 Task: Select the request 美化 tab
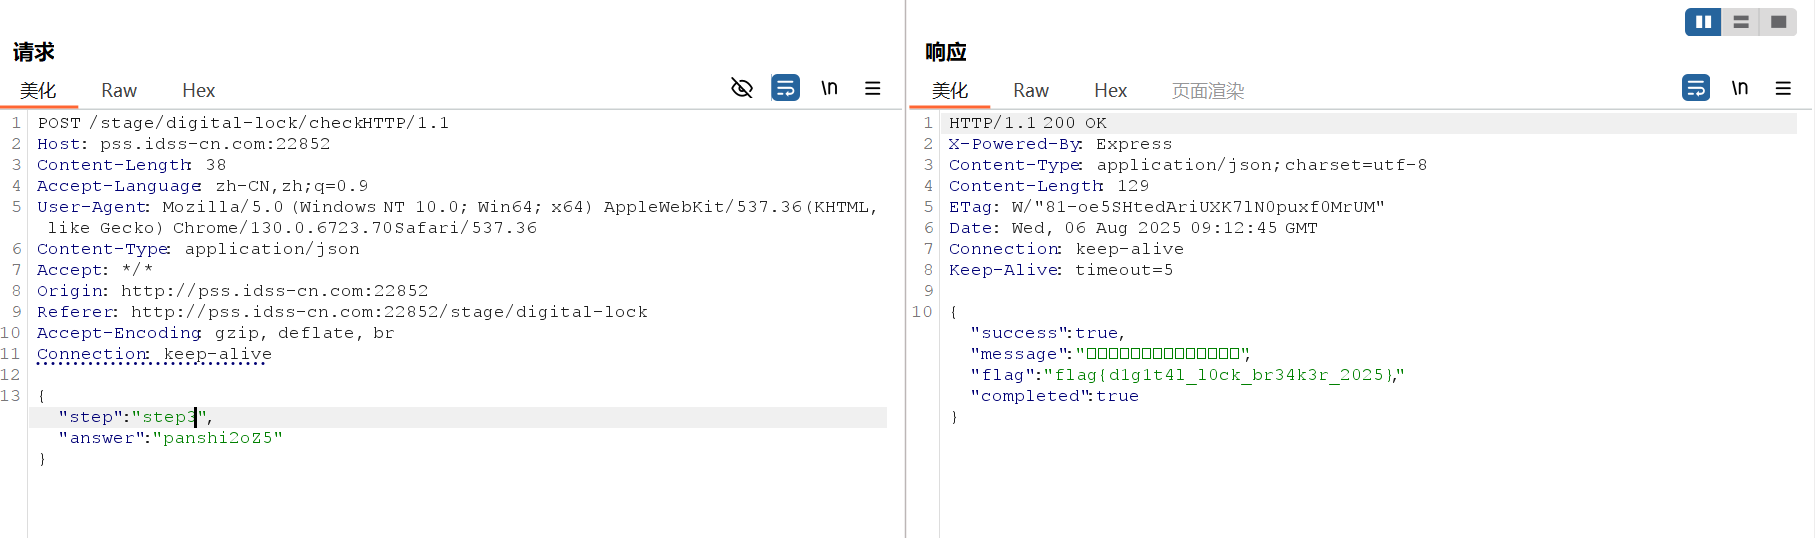38,91
